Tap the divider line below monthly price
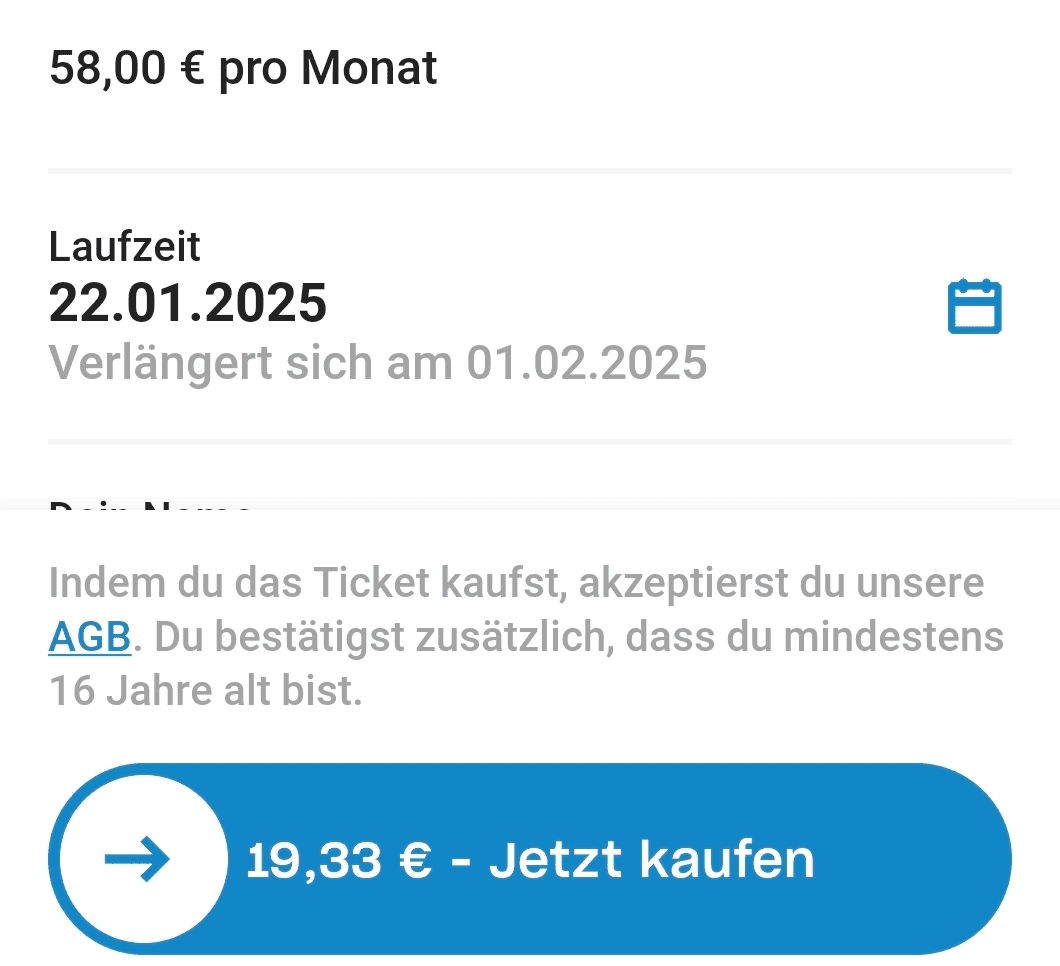Image resolution: width=1060 pixels, height=966 pixels. [530, 172]
